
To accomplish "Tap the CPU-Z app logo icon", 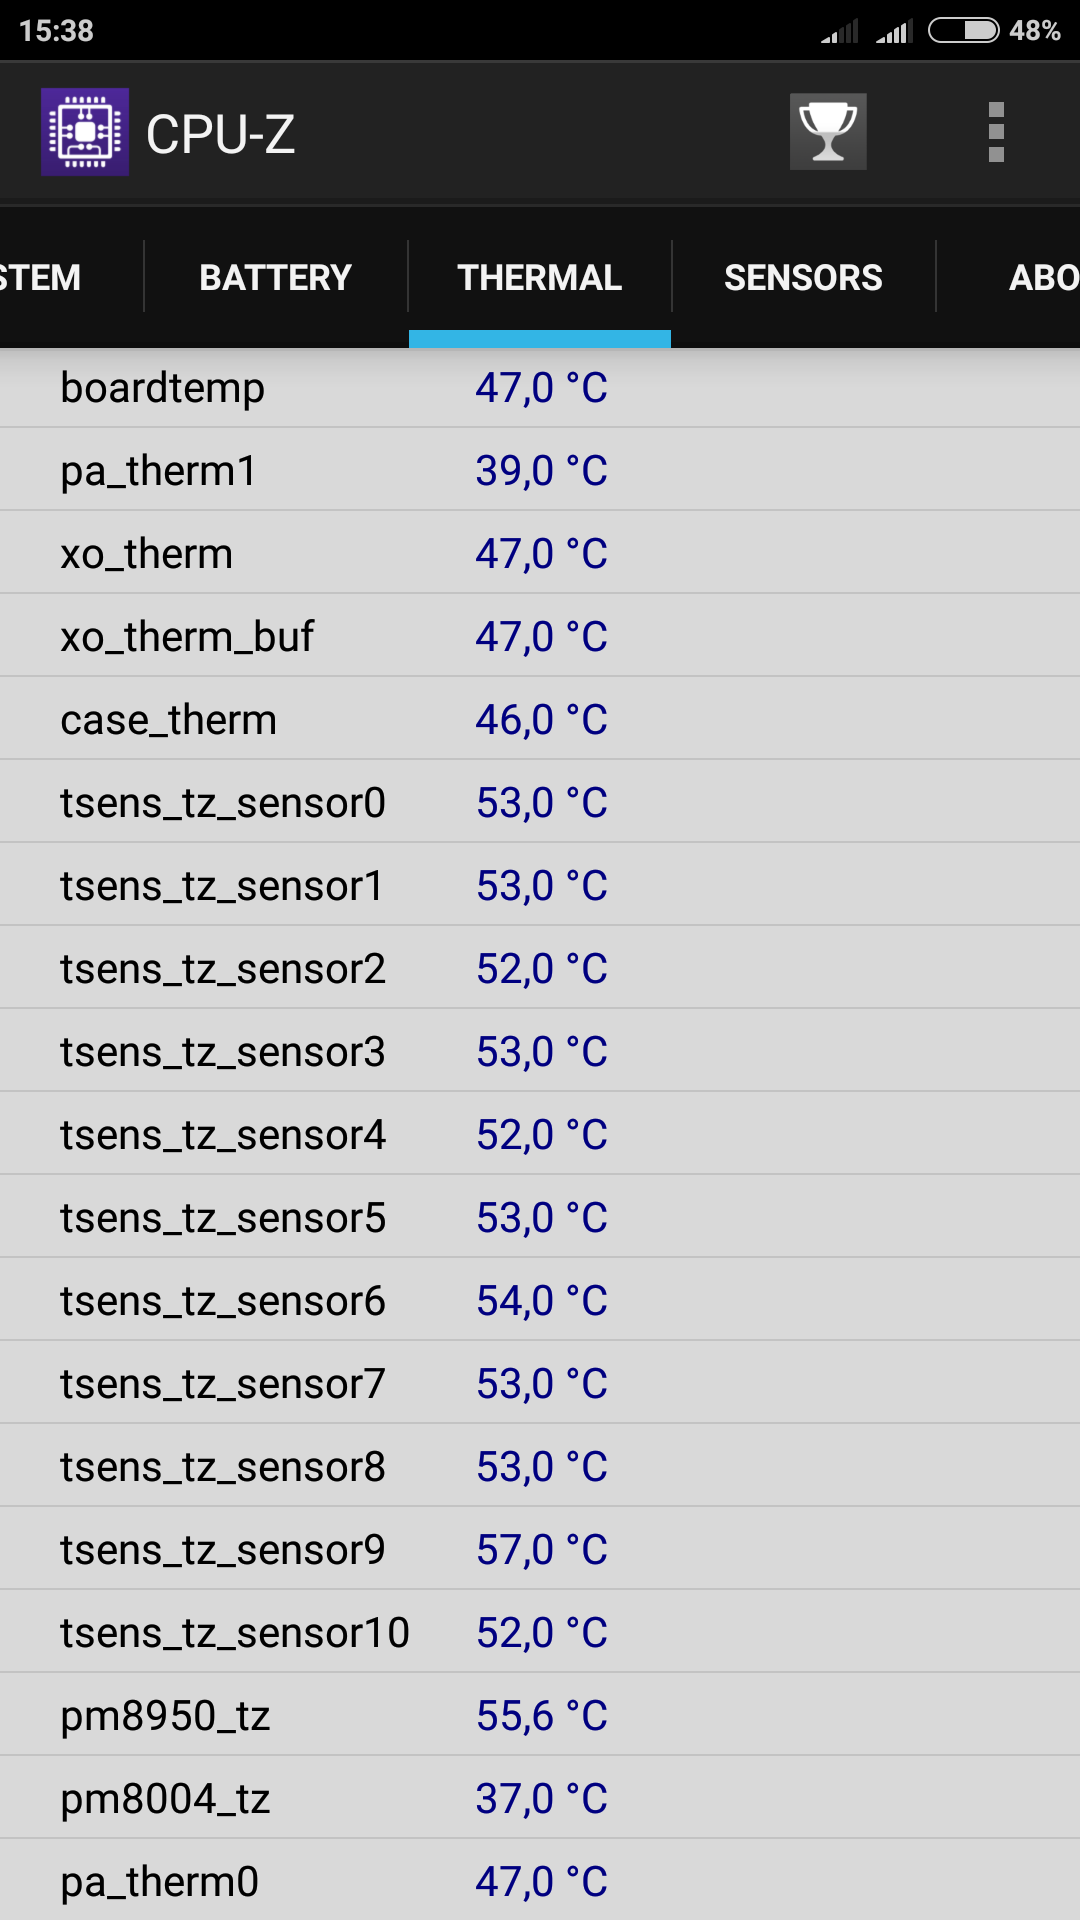I will pyautogui.click(x=85, y=132).
